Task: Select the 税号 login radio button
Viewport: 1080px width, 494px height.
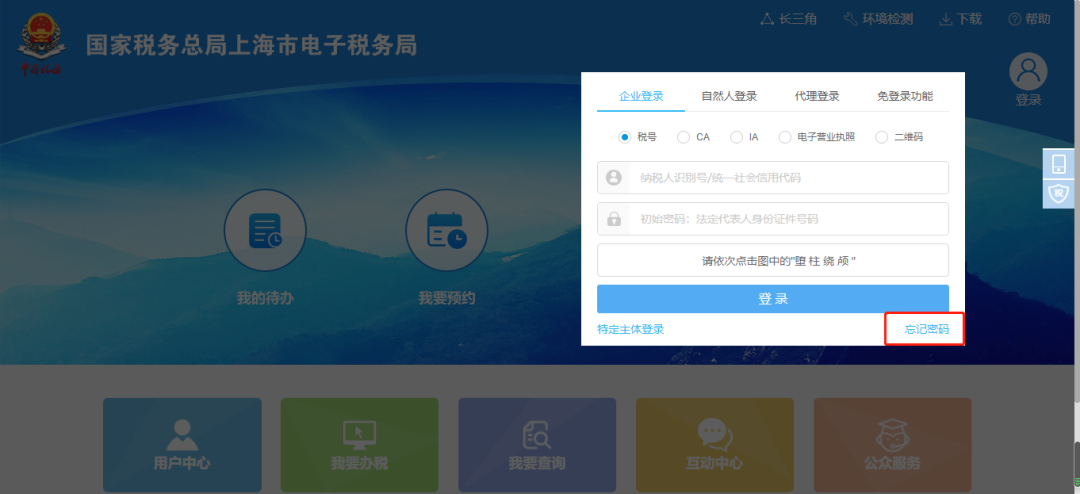Action: [625, 137]
